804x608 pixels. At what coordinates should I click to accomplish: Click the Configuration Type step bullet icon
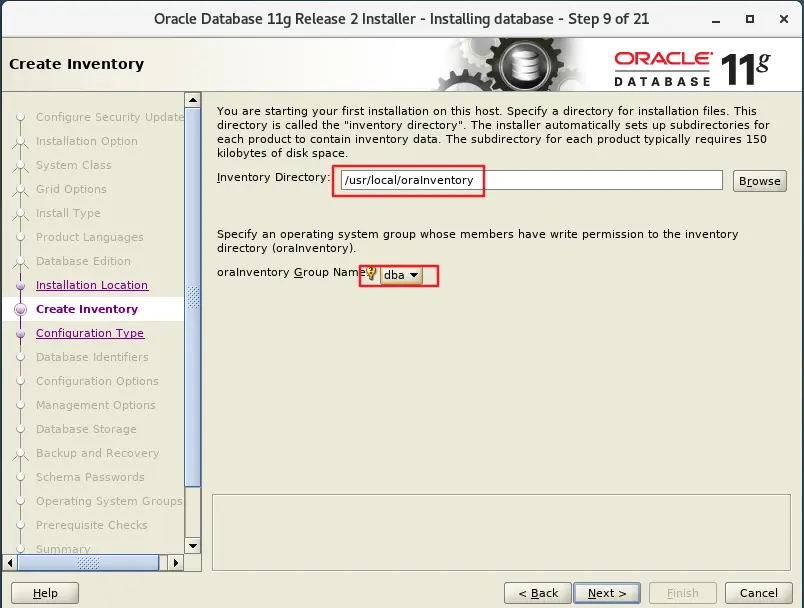tap(21, 333)
